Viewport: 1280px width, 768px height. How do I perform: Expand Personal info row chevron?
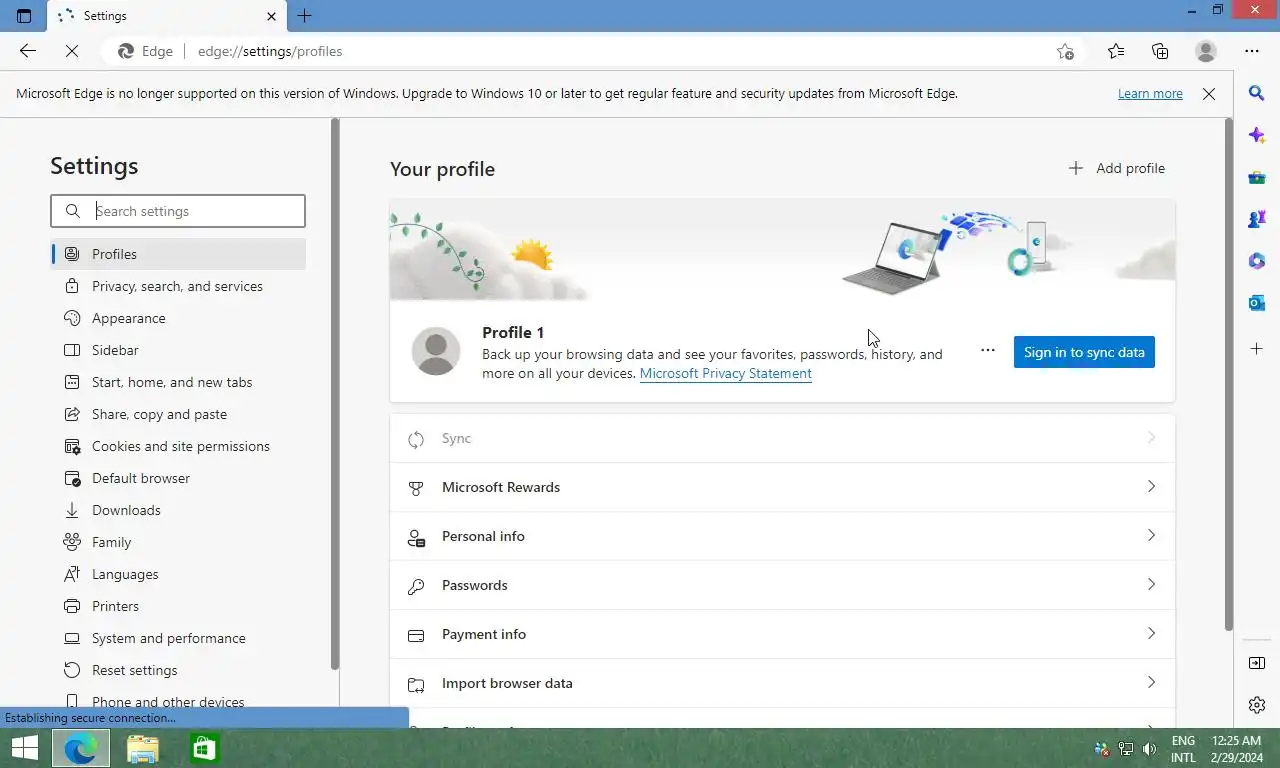[x=1151, y=536]
